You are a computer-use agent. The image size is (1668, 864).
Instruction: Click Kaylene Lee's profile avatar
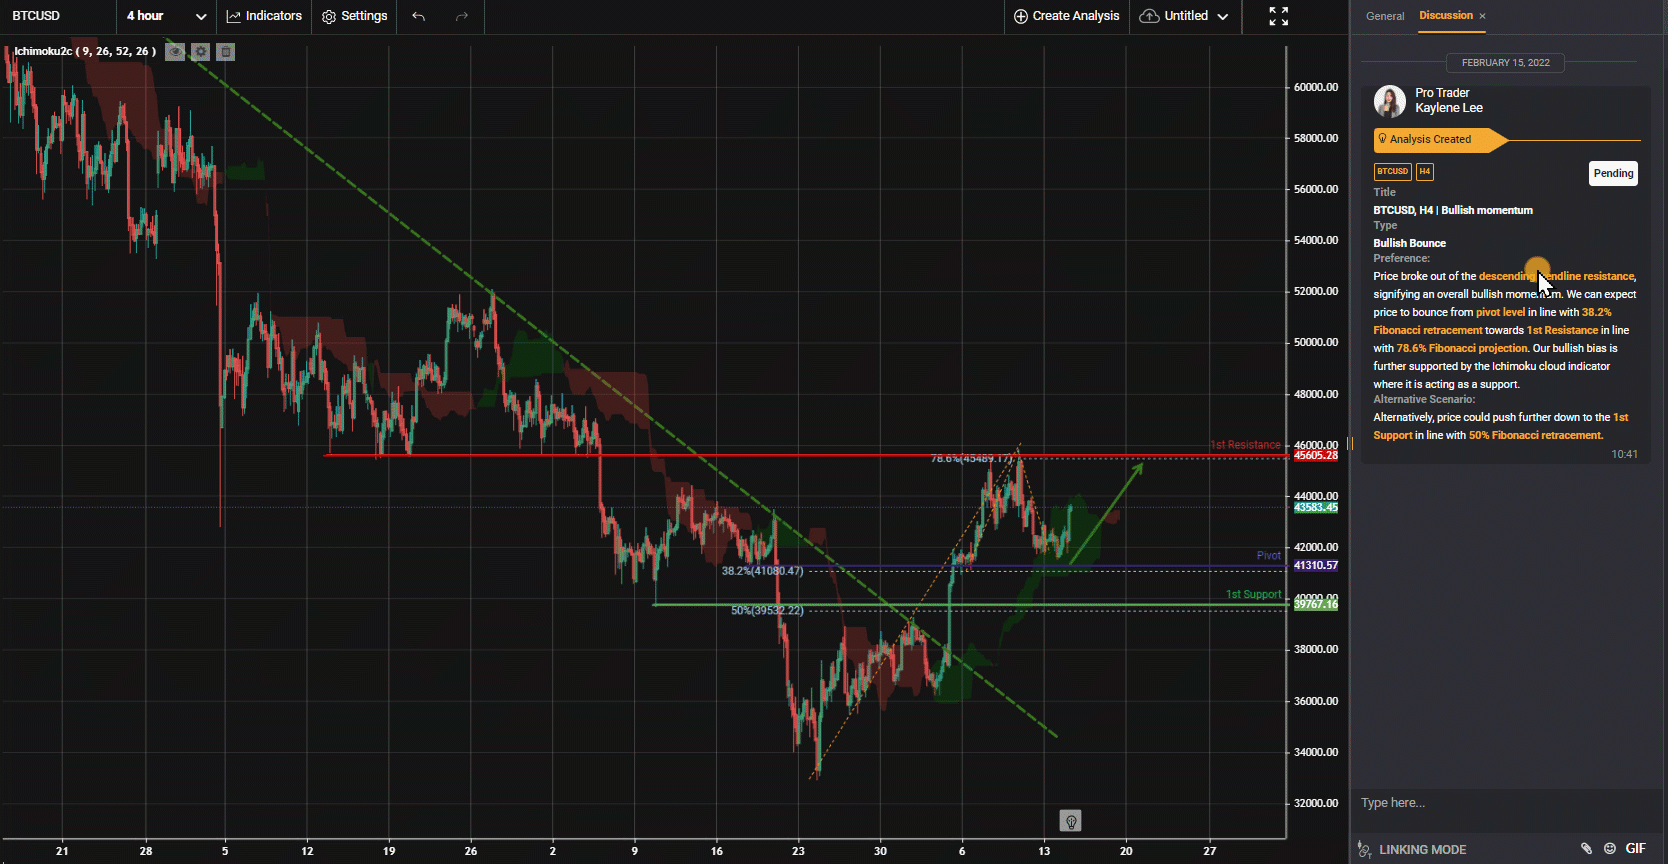point(1389,101)
